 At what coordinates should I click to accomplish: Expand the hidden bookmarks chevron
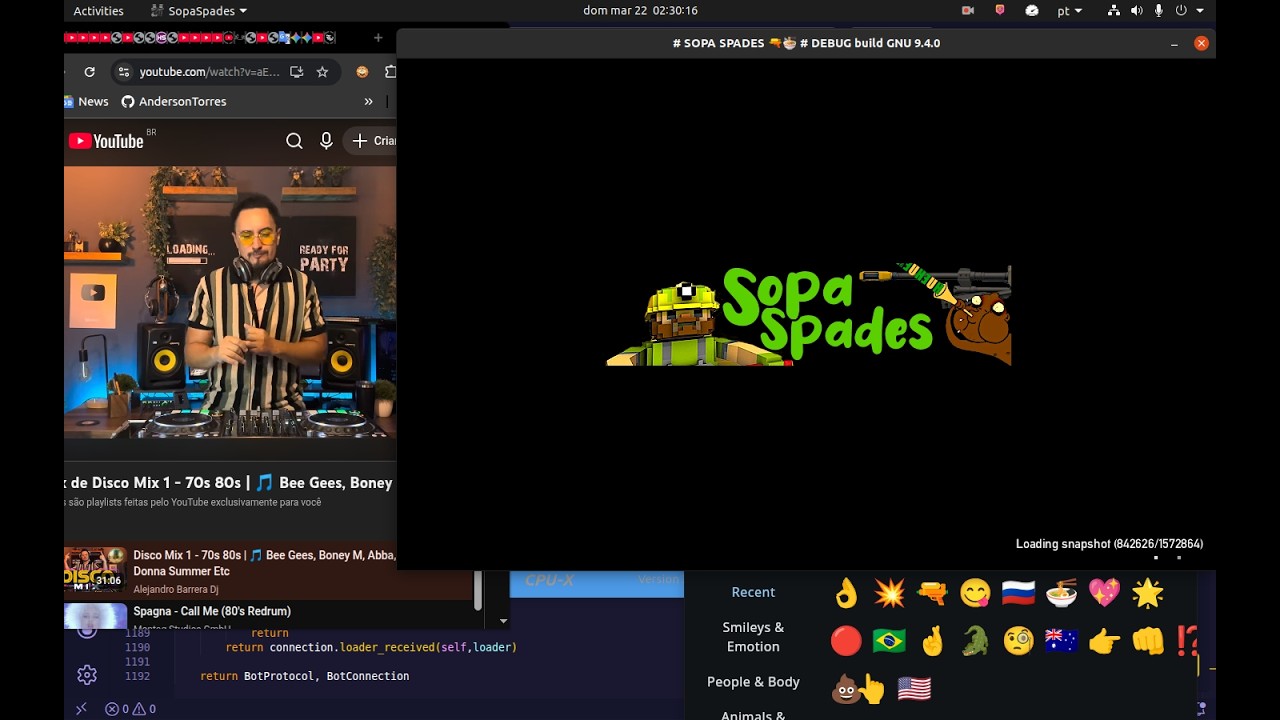[x=368, y=102]
